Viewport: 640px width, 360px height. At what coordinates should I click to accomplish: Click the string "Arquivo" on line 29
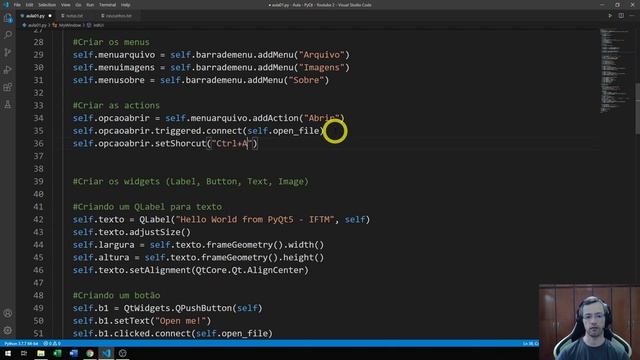coord(322,55)
